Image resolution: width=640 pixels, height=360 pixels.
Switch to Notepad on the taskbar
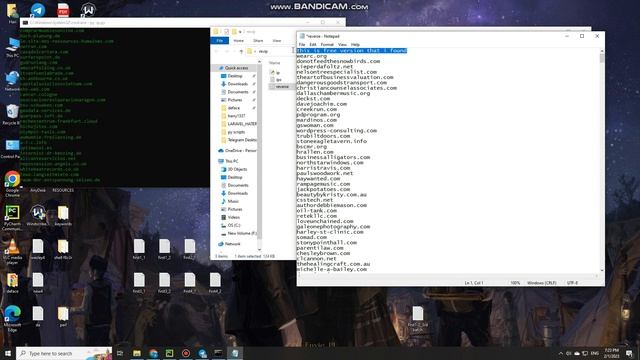pos(235,353)
